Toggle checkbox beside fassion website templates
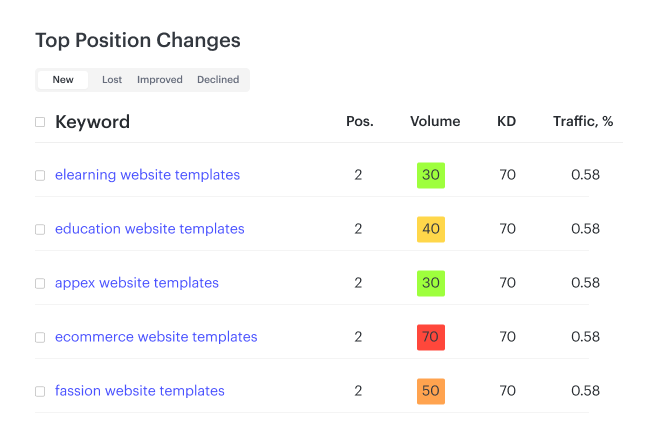659x443 pixels. 40,391
